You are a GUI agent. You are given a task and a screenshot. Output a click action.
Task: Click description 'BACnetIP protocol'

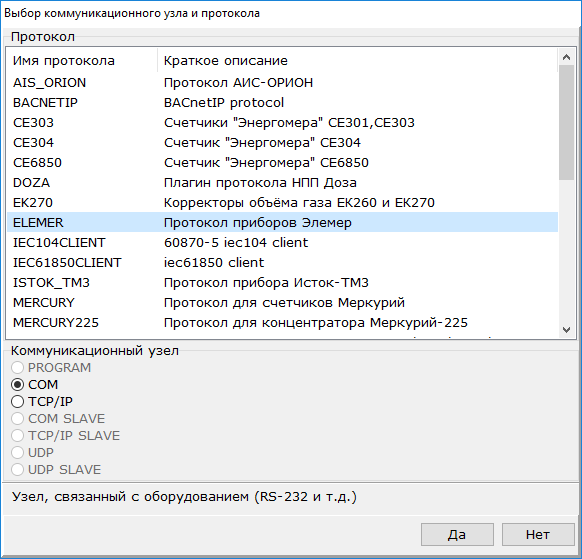(x=224, y=103)
